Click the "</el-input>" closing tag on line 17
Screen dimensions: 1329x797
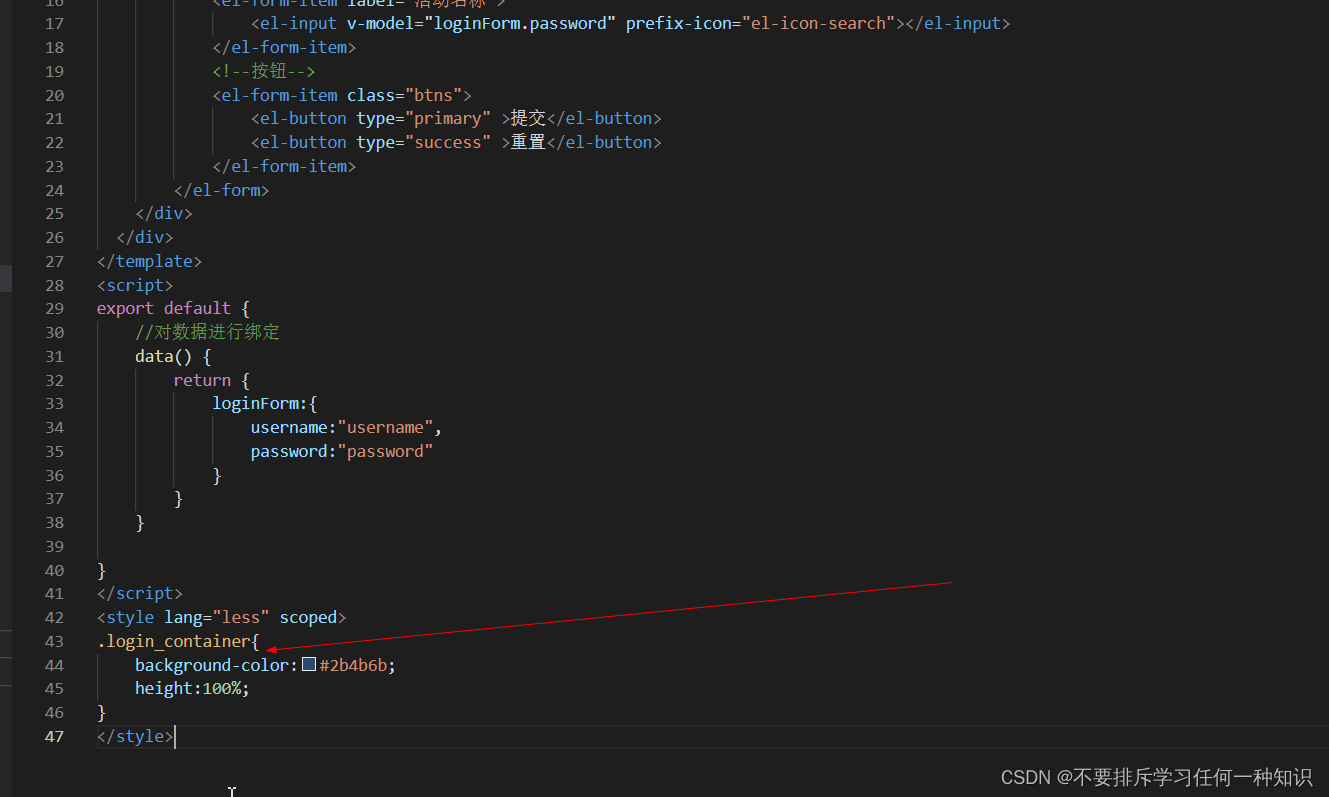pos(958,23)
